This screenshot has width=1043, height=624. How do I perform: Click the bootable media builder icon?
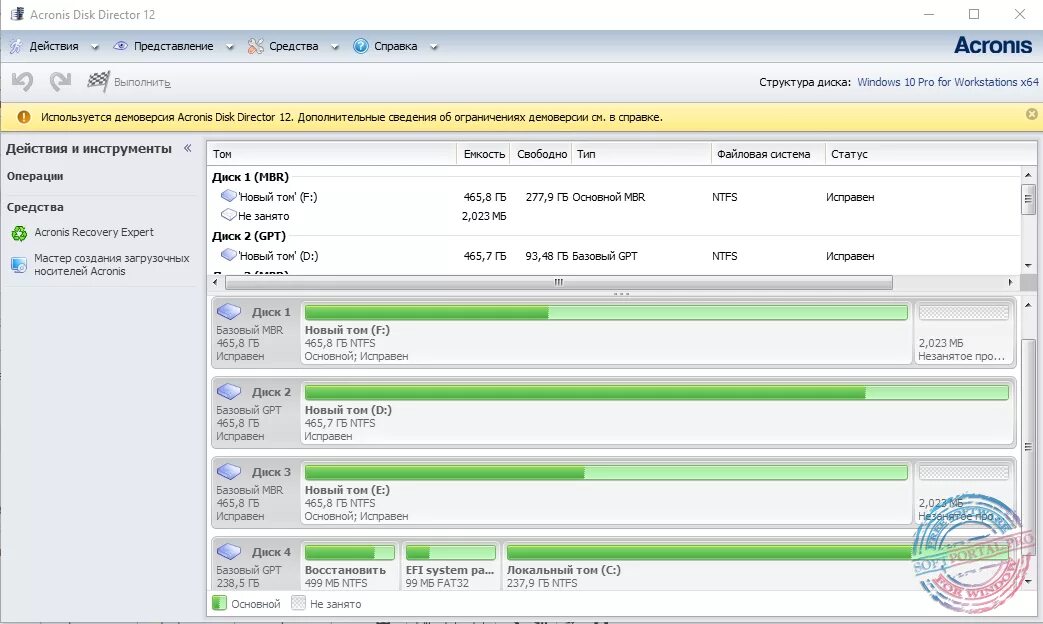(x=19, y=265)
